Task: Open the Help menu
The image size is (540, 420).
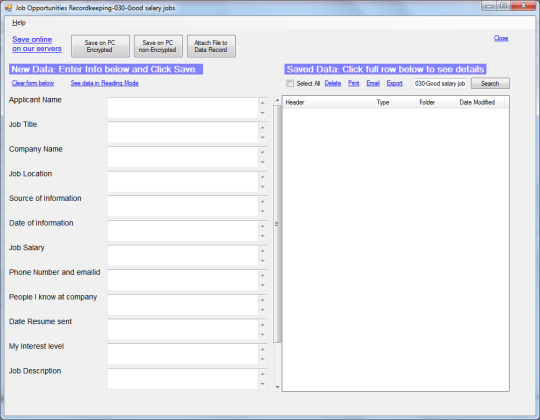Action: 19,23
